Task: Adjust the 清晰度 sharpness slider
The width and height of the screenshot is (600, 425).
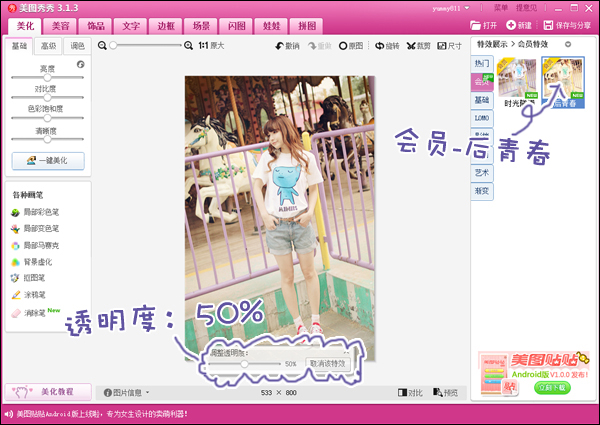Action: pyautogui.click(x=47, y=139)
